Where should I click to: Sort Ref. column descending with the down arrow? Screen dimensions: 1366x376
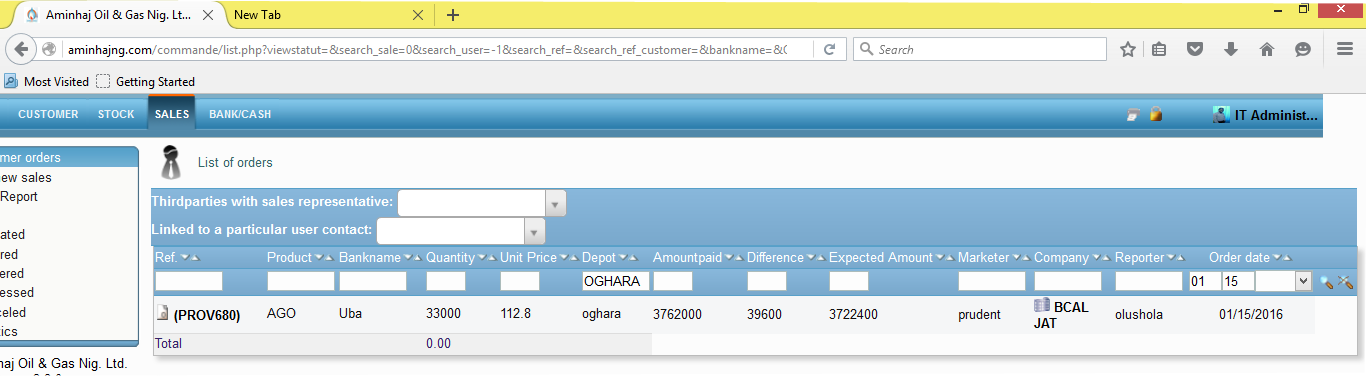click(x=184, y=258)
